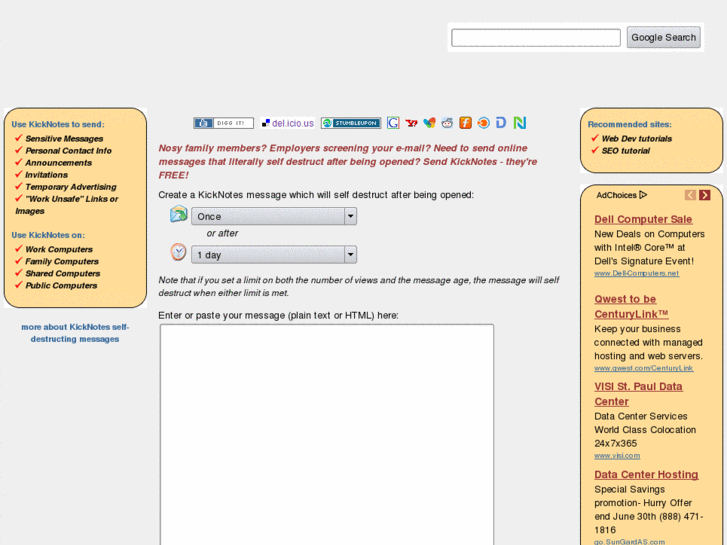Viewport: 727px width, 545px height.
Task: Click the clock icon beside 1 day
Action: (x=179, y=252)
